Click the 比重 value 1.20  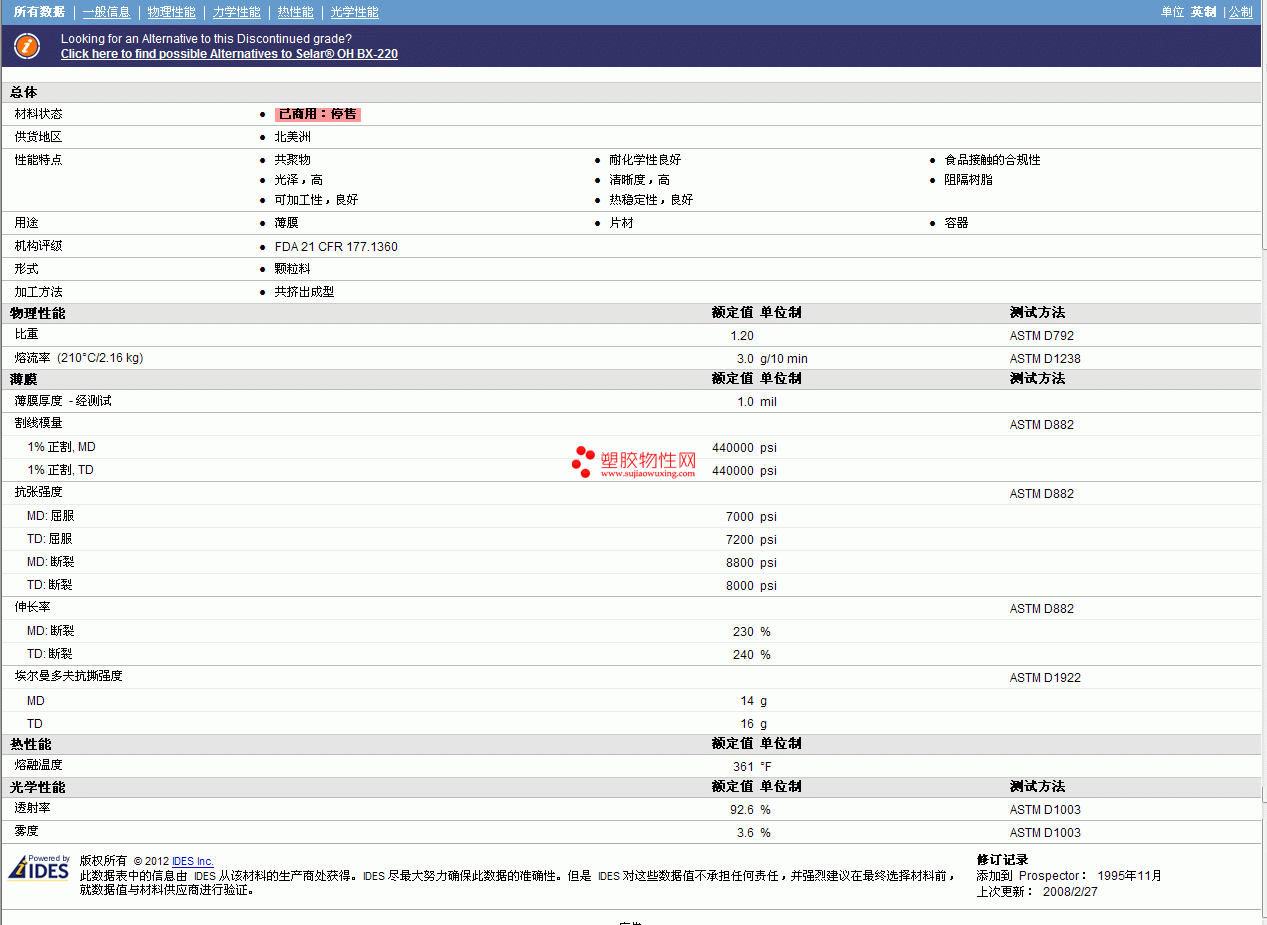coord(742,336)
